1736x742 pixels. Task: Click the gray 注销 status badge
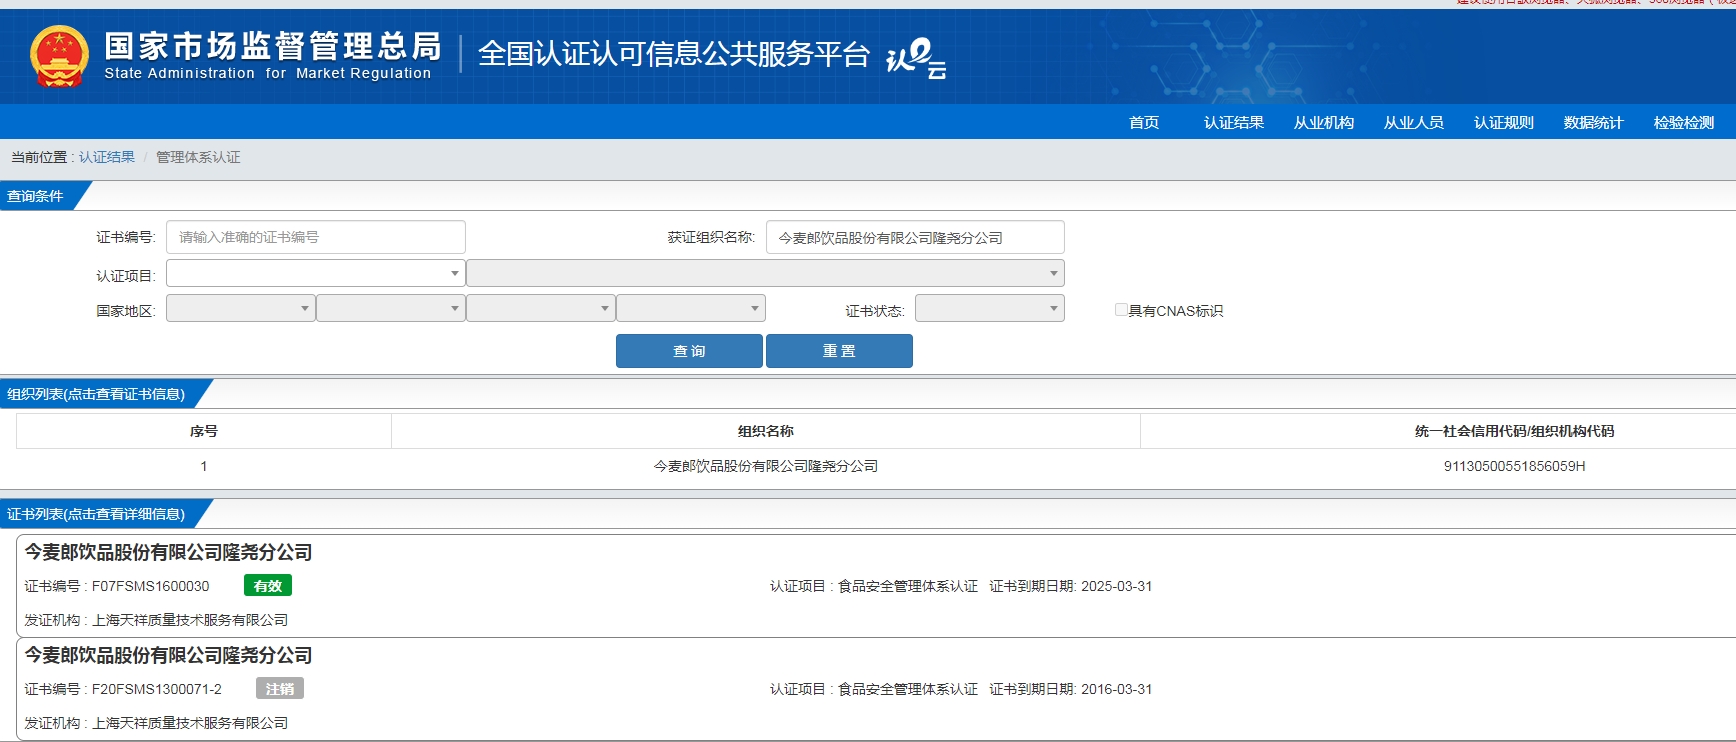pyautogui.click(x=280, y=689)
